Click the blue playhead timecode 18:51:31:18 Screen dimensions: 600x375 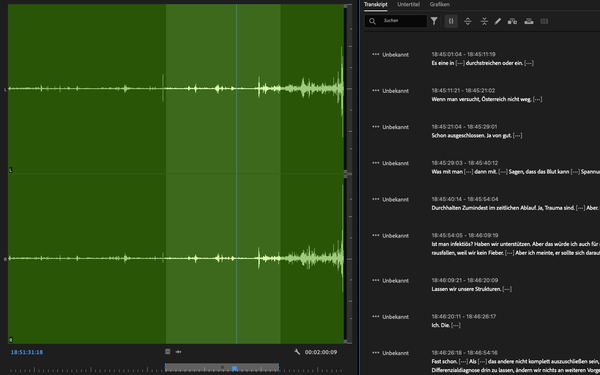point(27,352)
